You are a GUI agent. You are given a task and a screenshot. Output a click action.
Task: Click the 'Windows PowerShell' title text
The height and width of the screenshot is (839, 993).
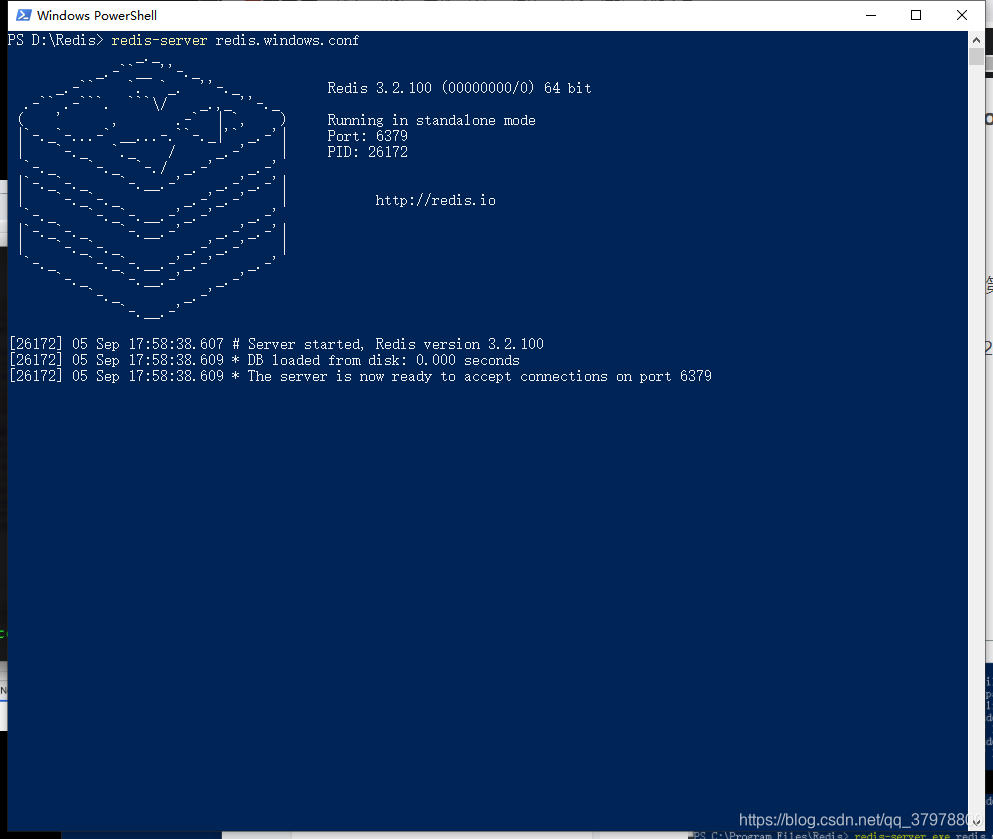(97, 15)
